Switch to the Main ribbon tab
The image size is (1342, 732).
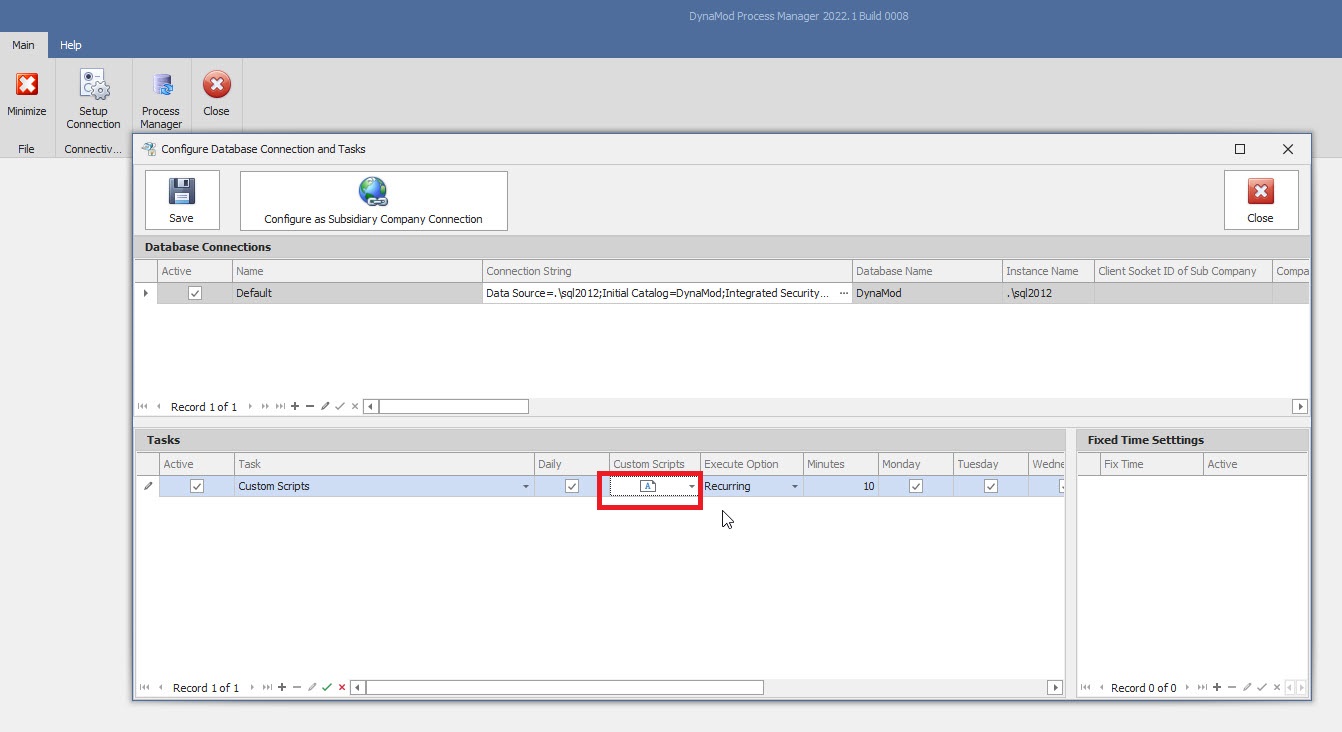23,45
